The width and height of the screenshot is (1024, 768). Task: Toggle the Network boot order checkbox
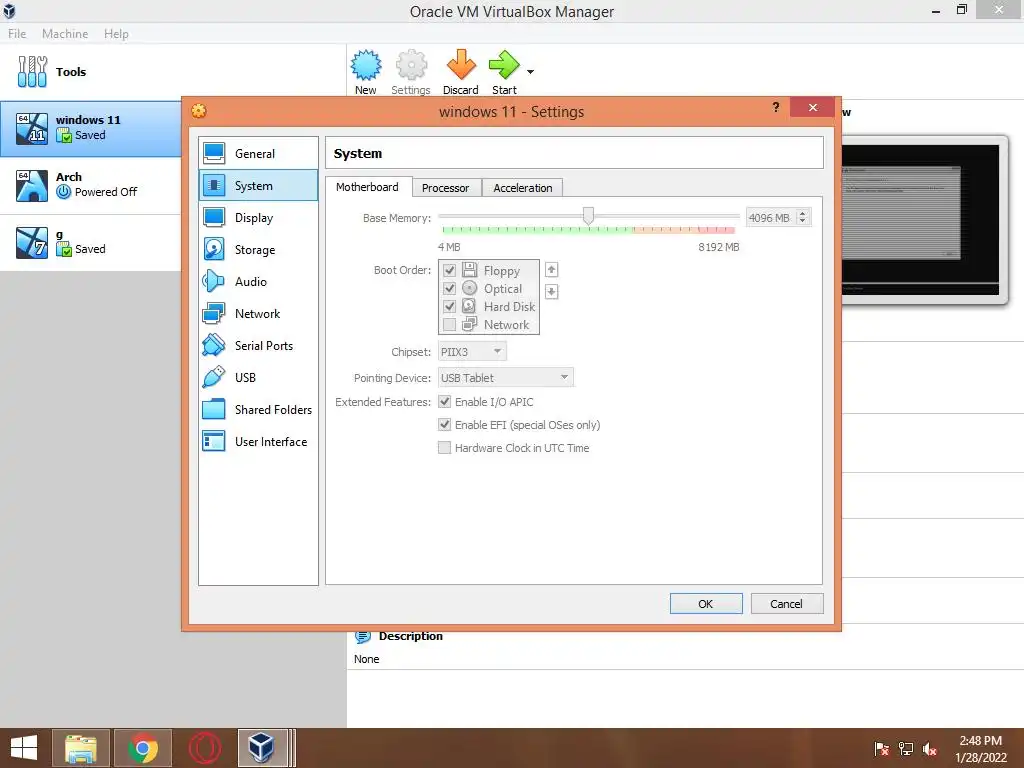pyautogui.click(x=449, y=325)
